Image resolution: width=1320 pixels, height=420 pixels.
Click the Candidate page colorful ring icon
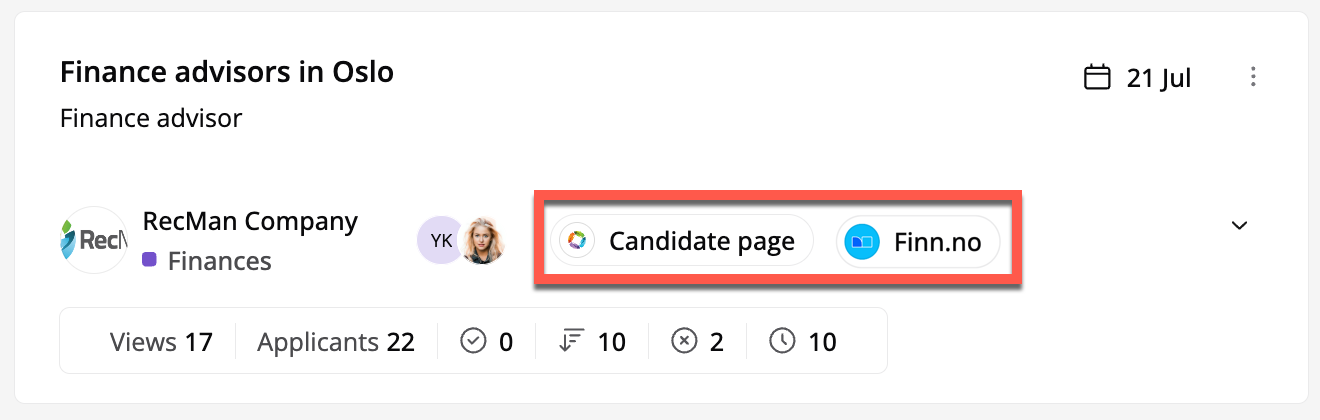coord(577,241)
